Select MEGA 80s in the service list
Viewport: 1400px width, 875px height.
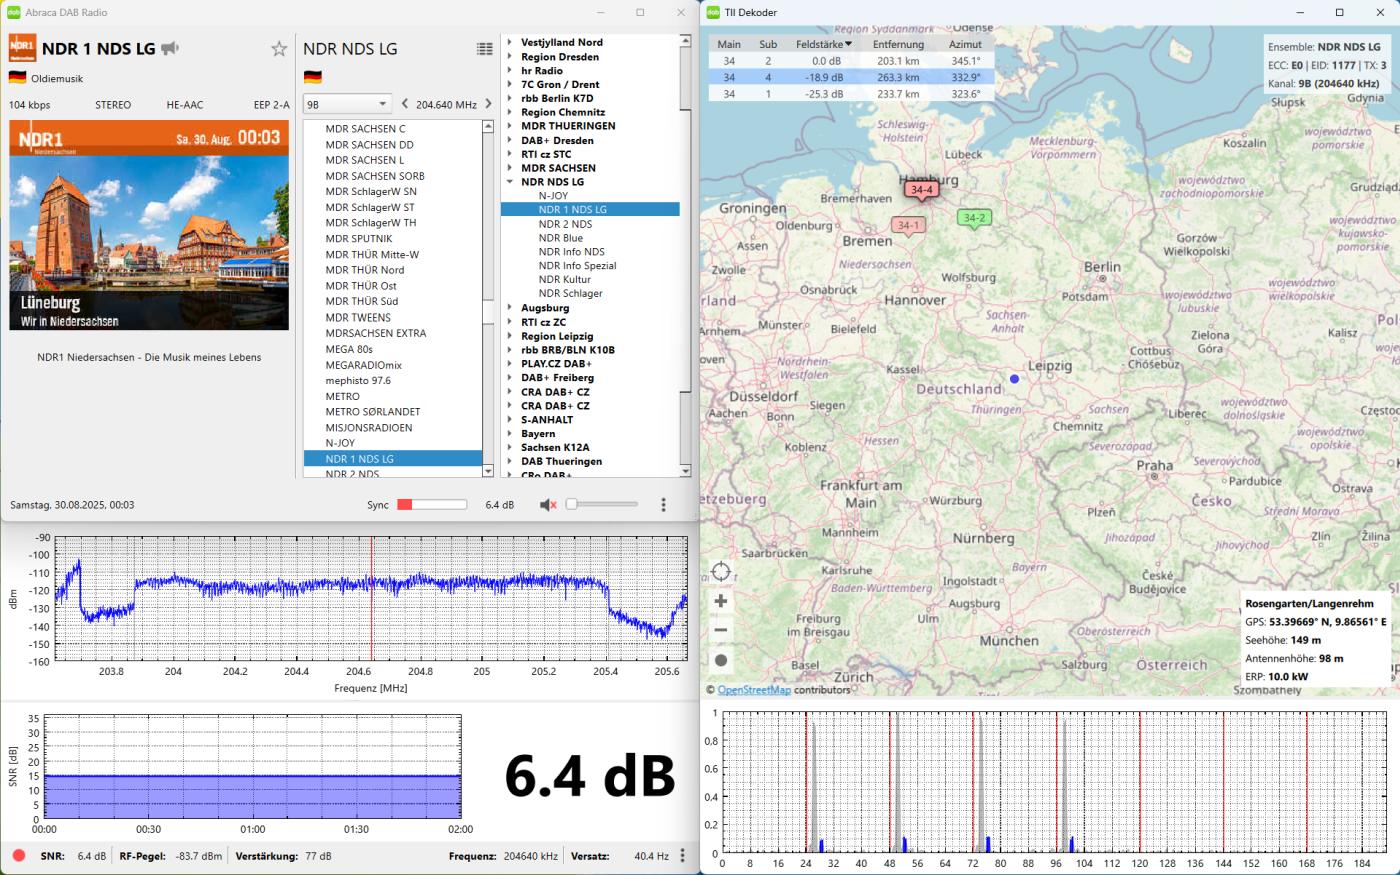(392, 349)
